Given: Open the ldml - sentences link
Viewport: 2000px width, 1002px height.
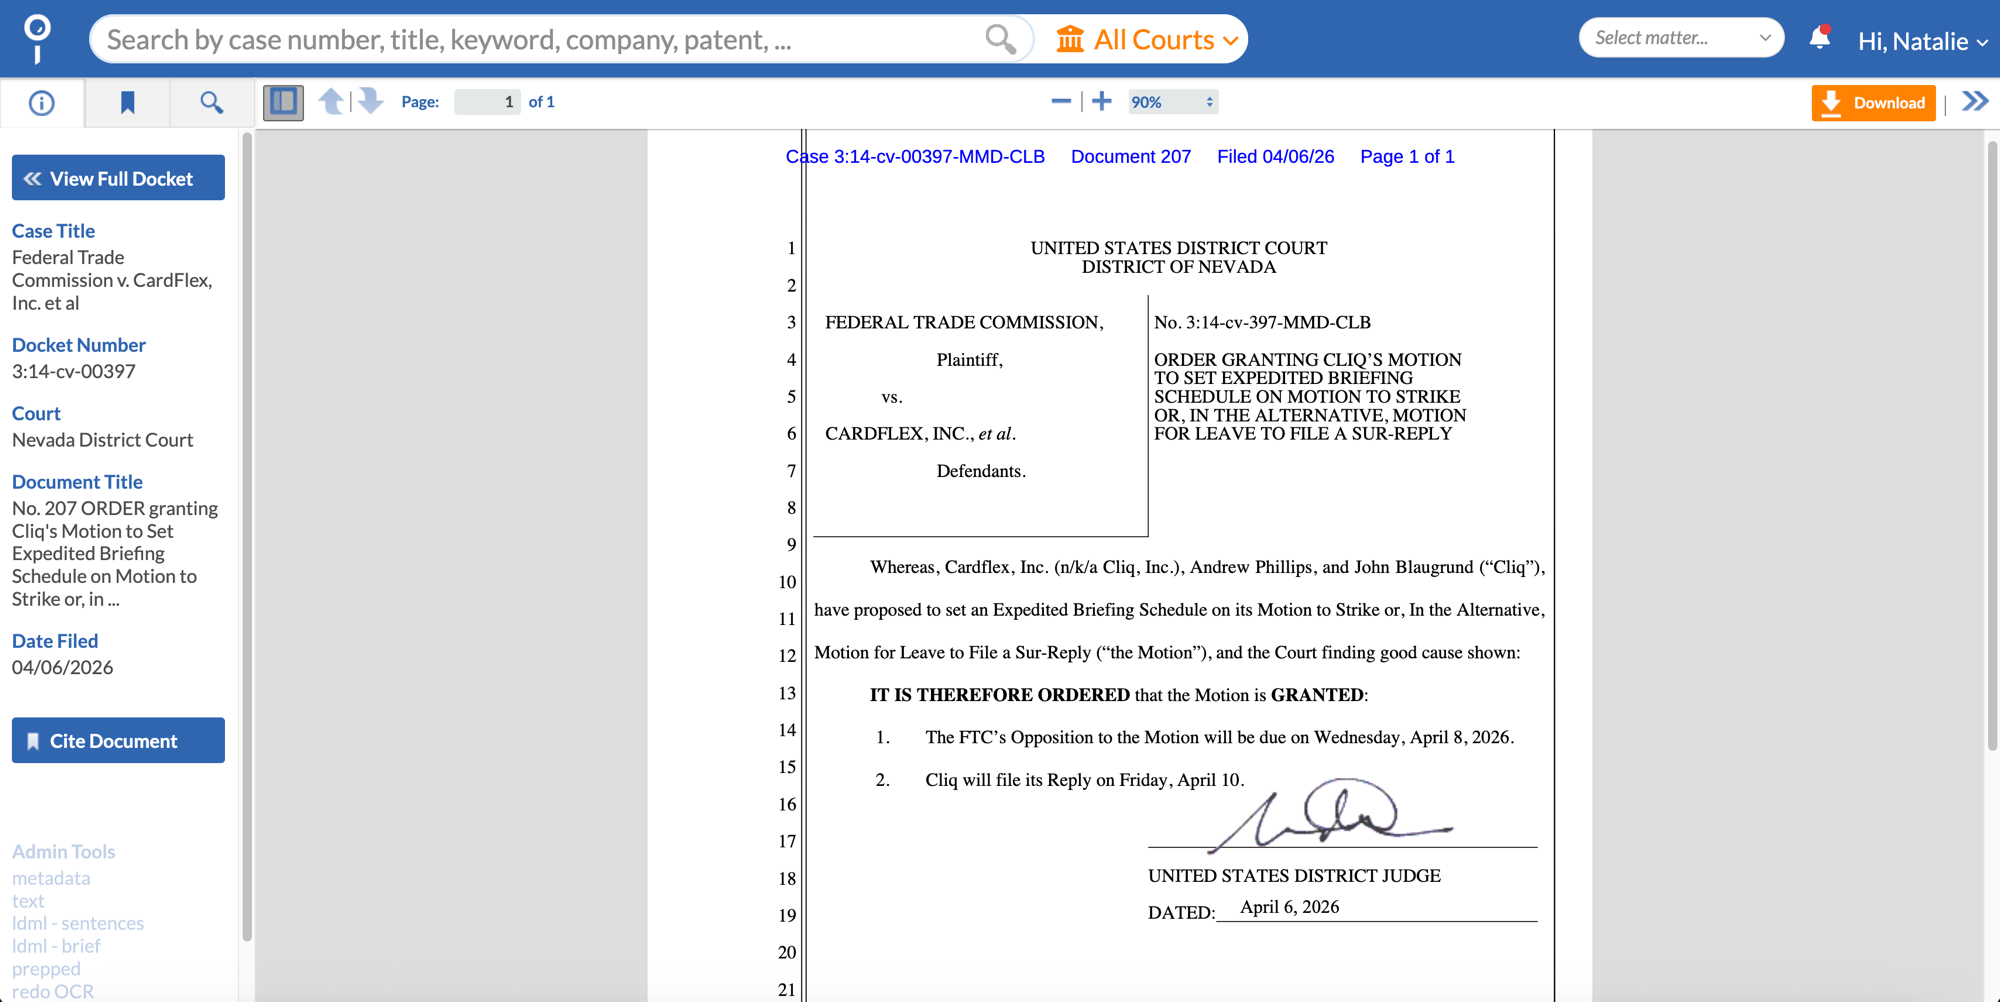Looking at the screenshot, I should coord(78,923).
